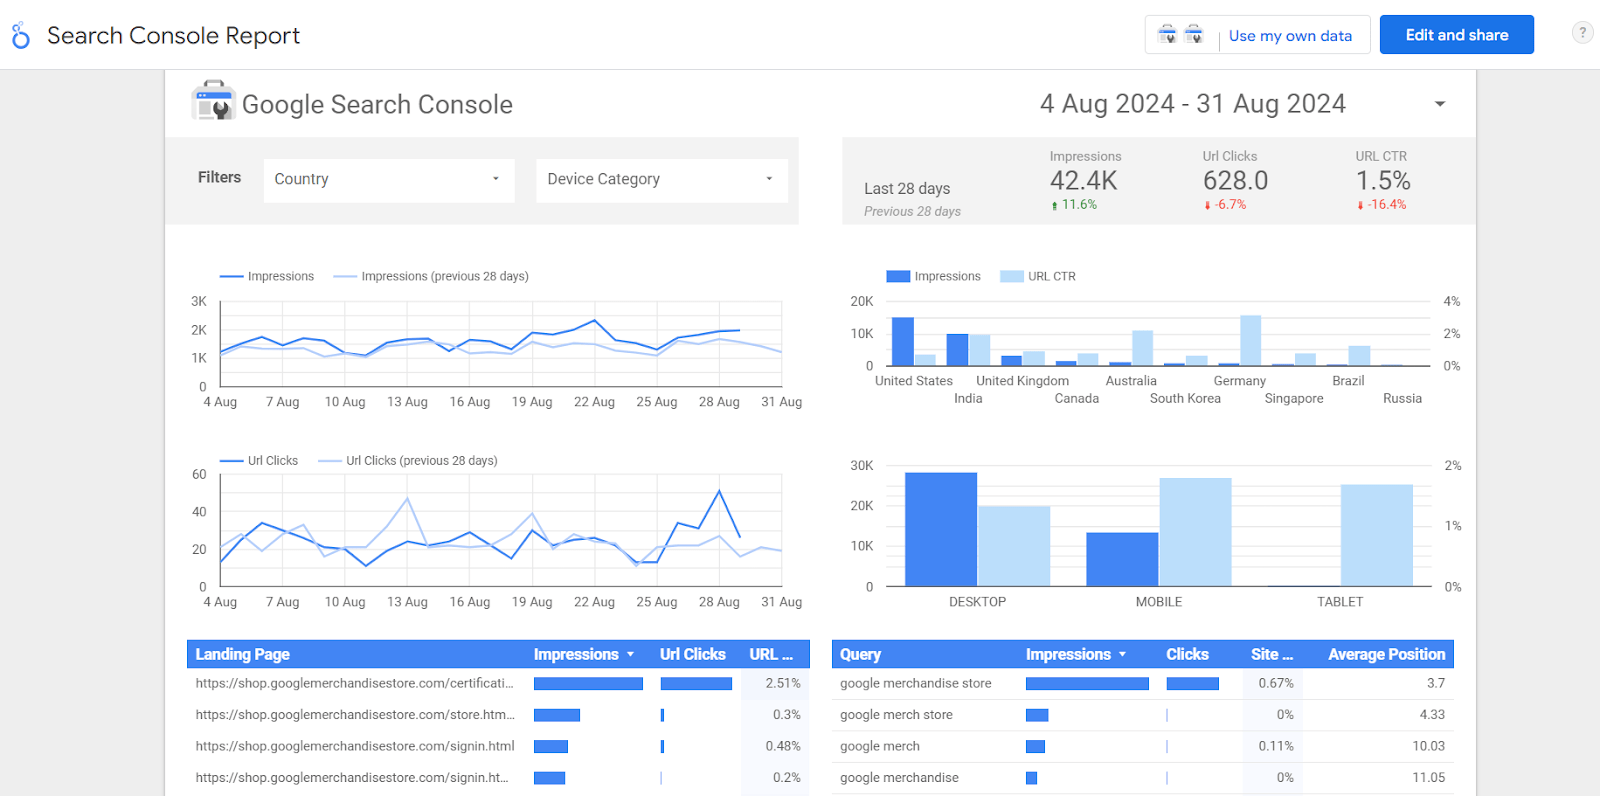Click the Site column header in Query table

(x=1272, y=655)
